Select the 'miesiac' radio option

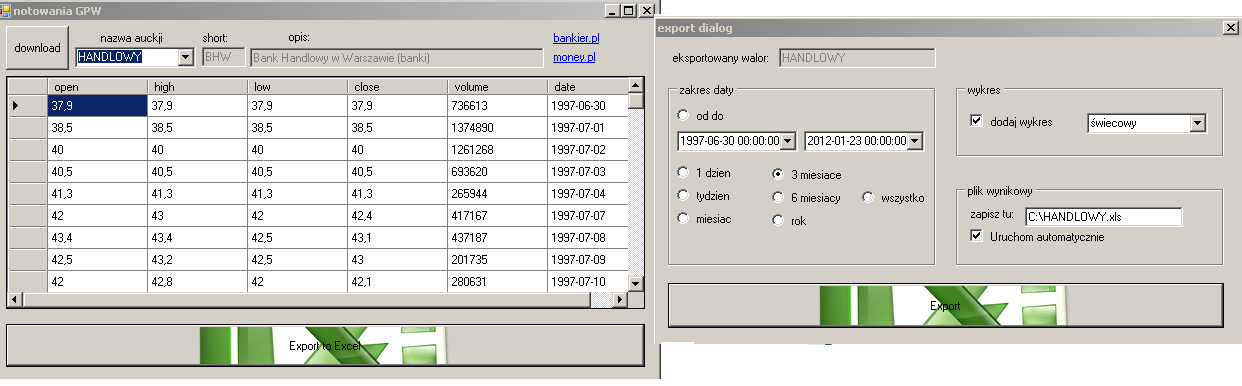click(x=684, y=217)
